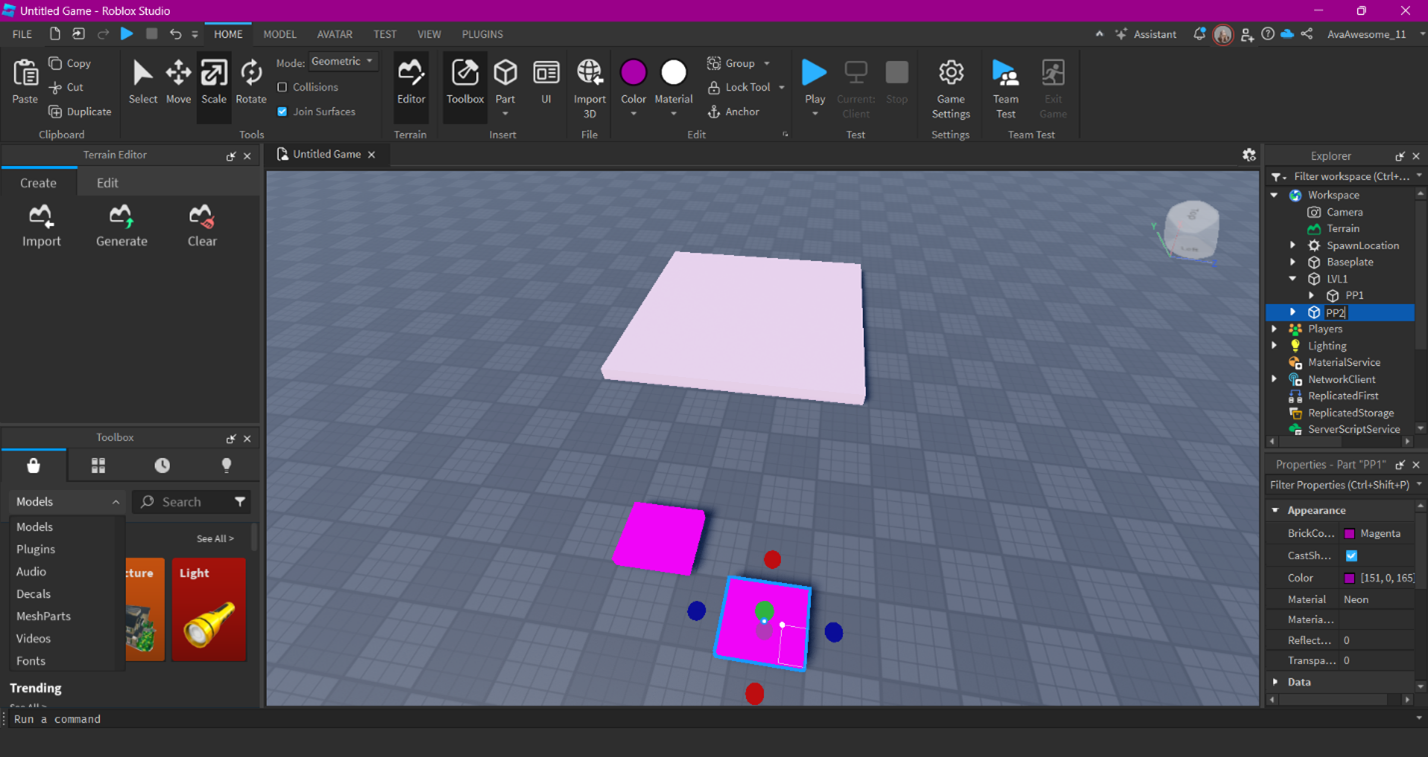Click the Toolbox search filter icon
1428x757 pixels.
click(x=240, y=502)
